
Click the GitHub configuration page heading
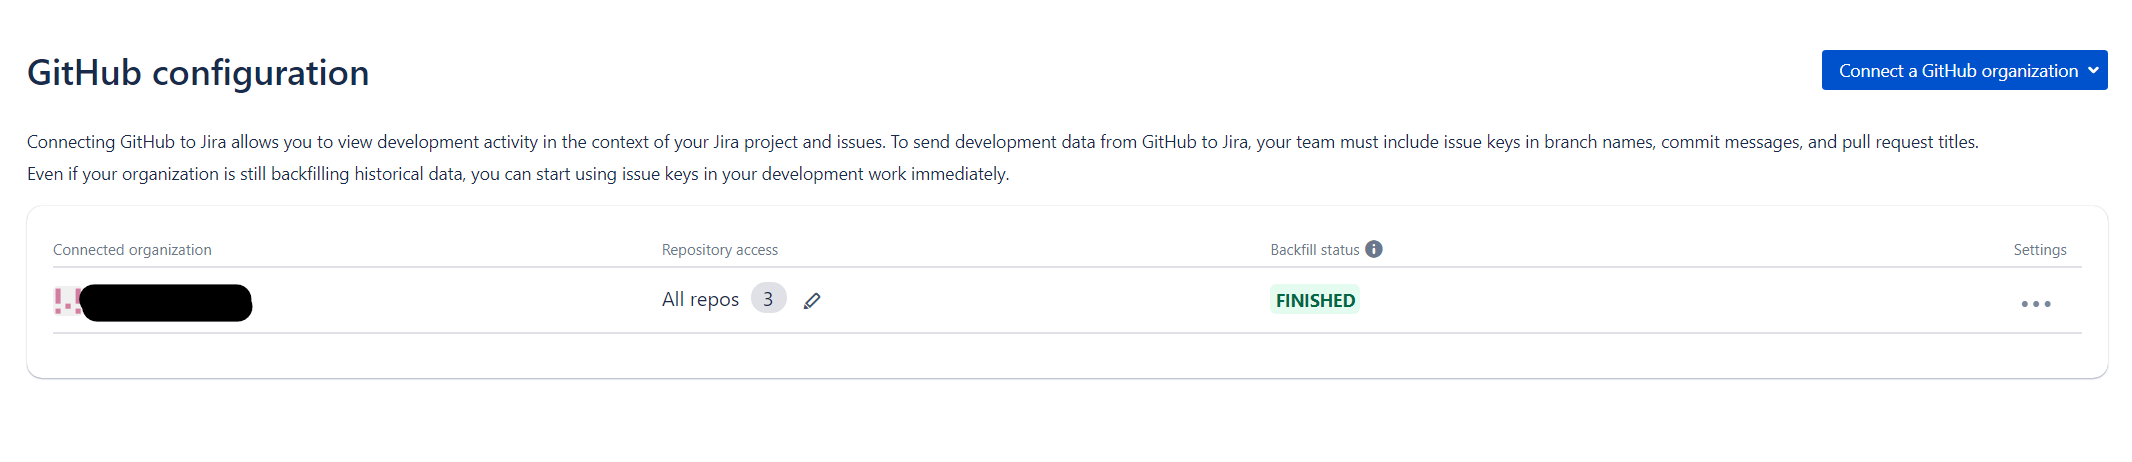tap(198, 73)
